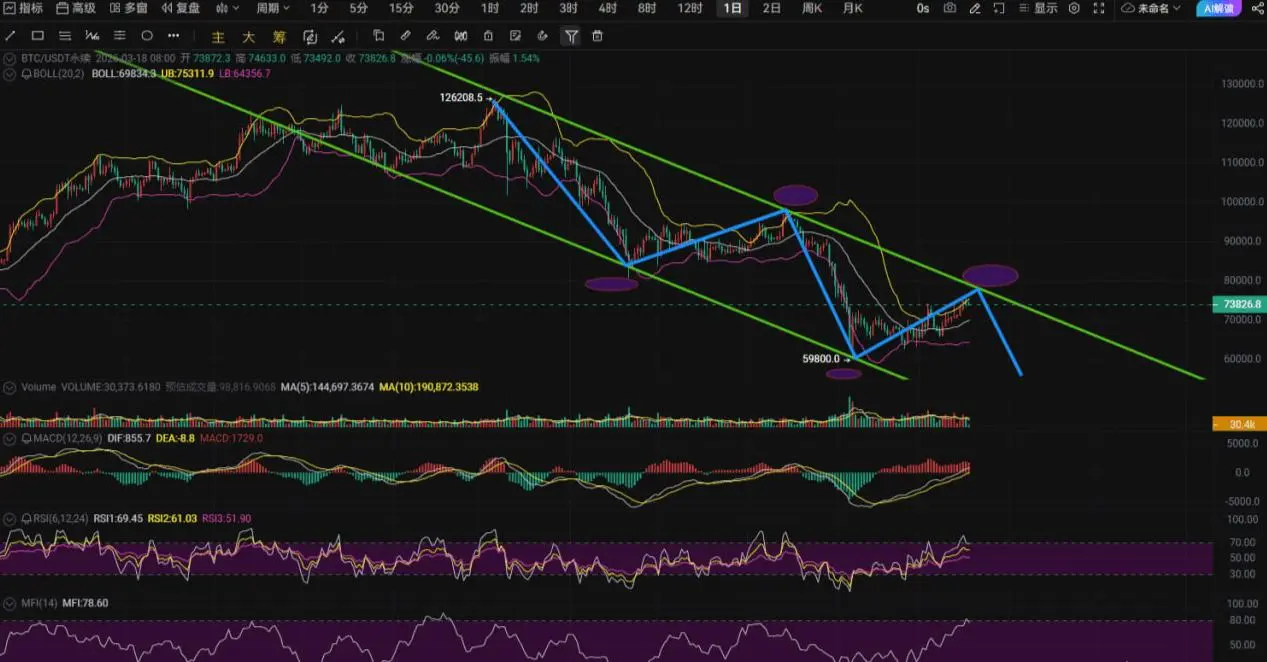Open the 周期 period dropdown

tap(273, 8)
